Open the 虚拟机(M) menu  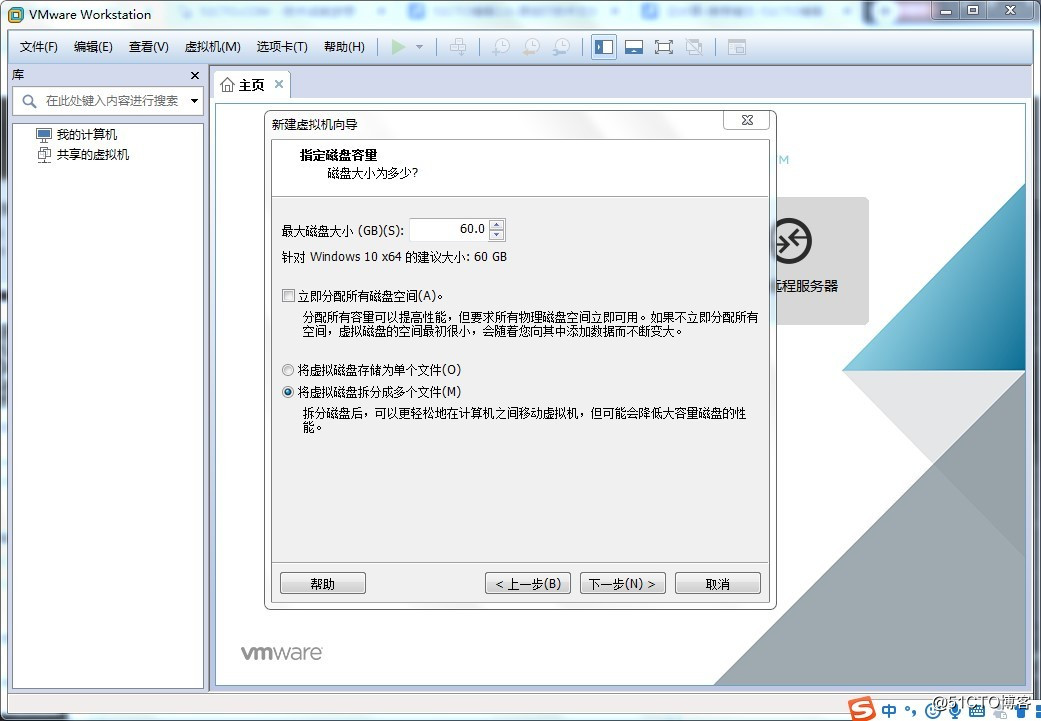pos(212,46)
